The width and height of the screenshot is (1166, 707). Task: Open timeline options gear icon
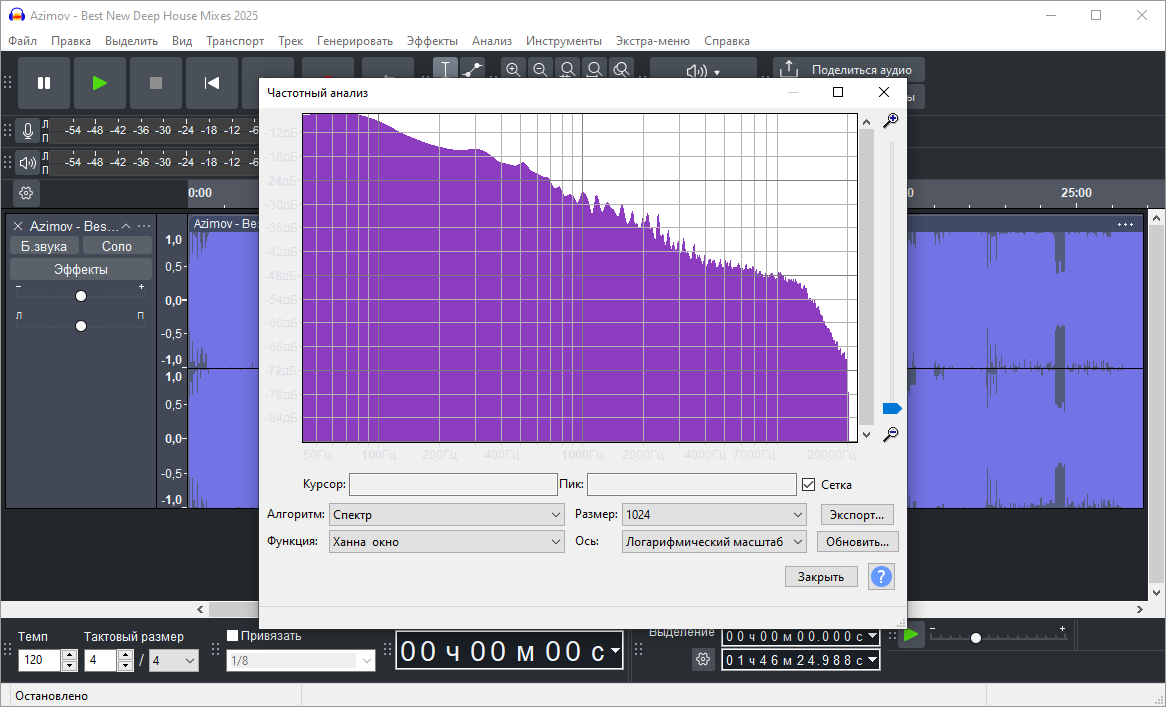coord(26,193)
